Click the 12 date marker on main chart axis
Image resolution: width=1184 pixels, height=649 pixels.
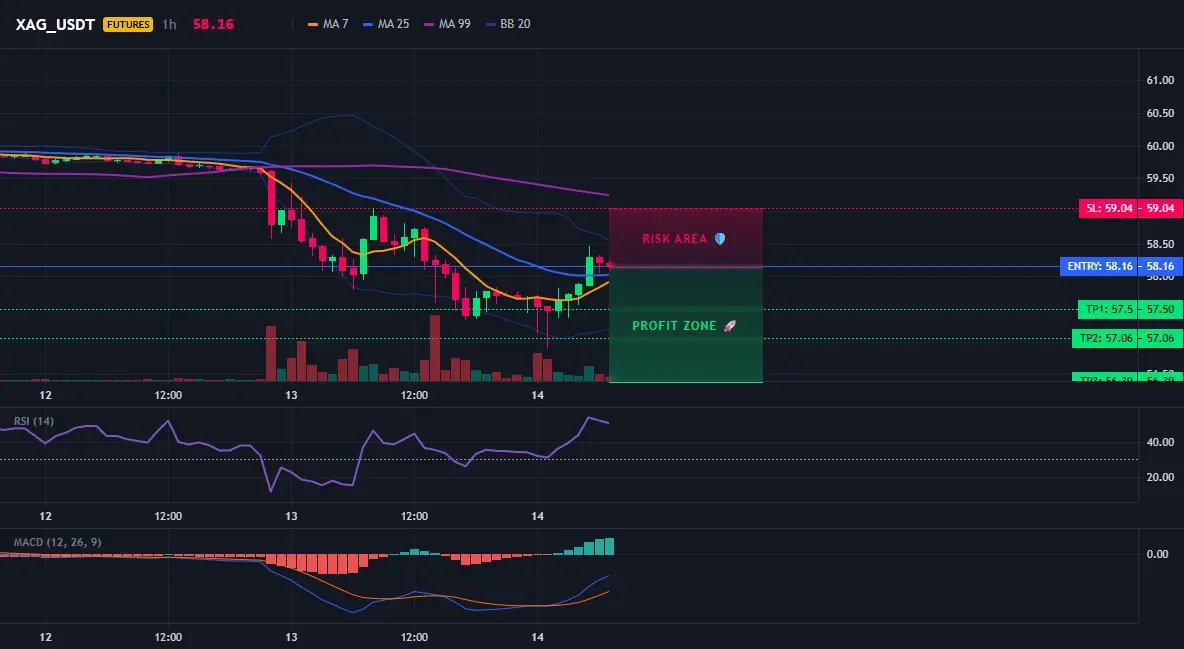[x=45, y=395]
